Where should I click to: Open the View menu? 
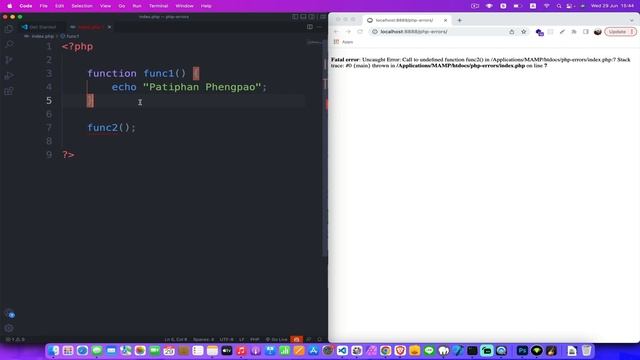tap(105, 6)
